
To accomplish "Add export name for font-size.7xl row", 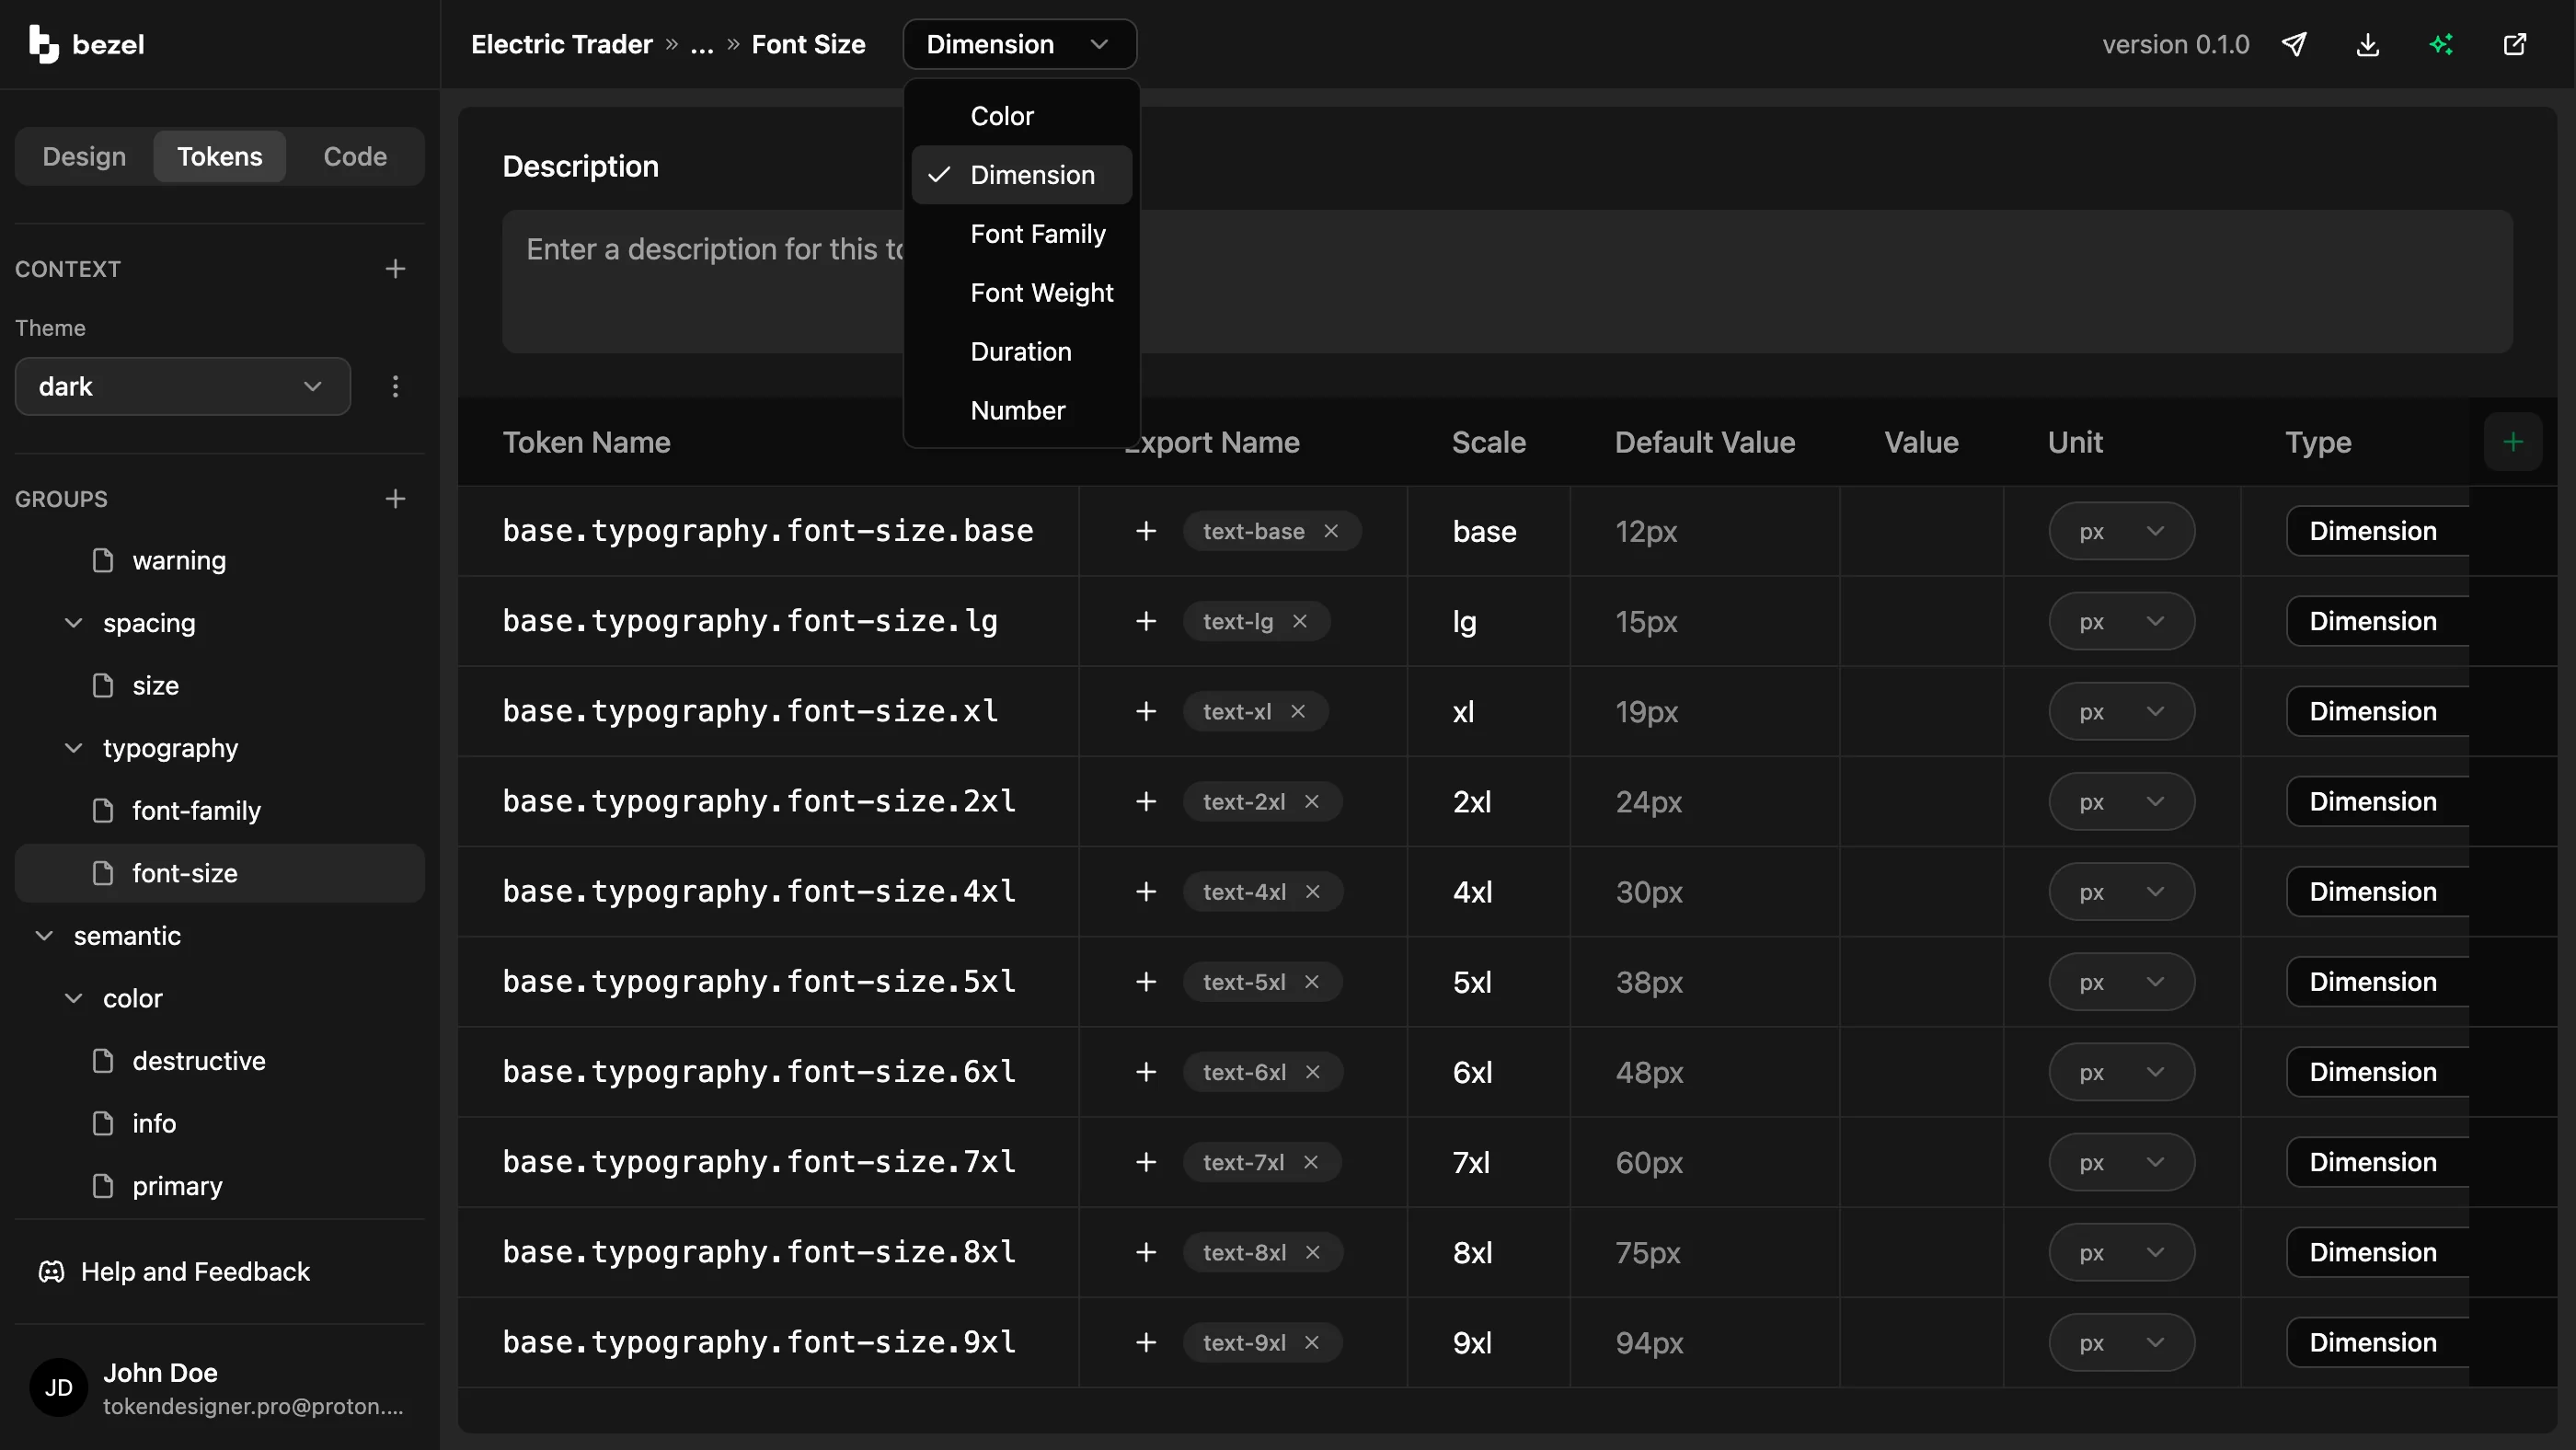I will pyautogui.click(x=1146, y=1162).
